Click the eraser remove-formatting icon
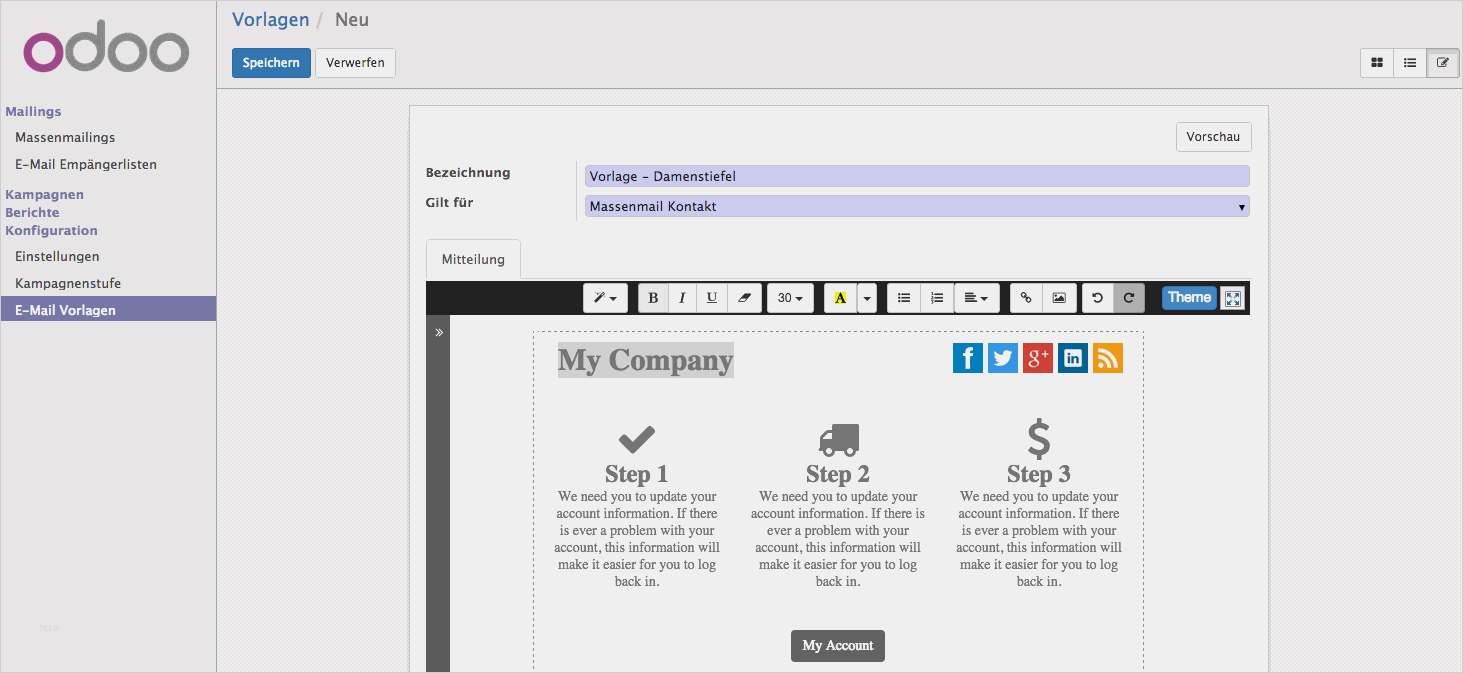1463x673 pixels. (744, 298)
